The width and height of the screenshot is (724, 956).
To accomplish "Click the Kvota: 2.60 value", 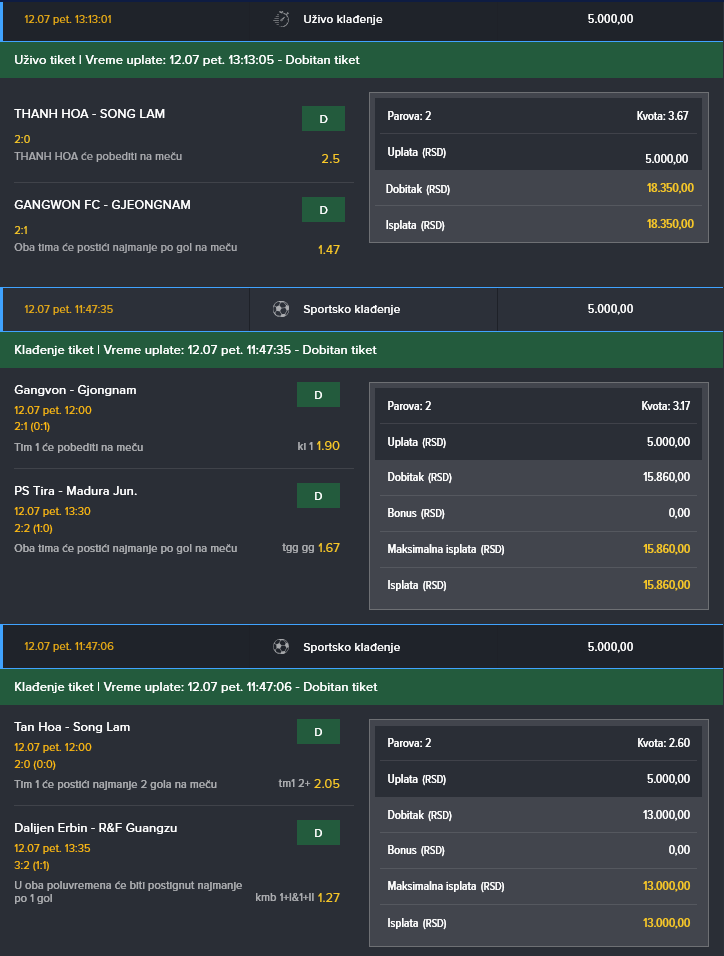I will click(x=663, y=743).
